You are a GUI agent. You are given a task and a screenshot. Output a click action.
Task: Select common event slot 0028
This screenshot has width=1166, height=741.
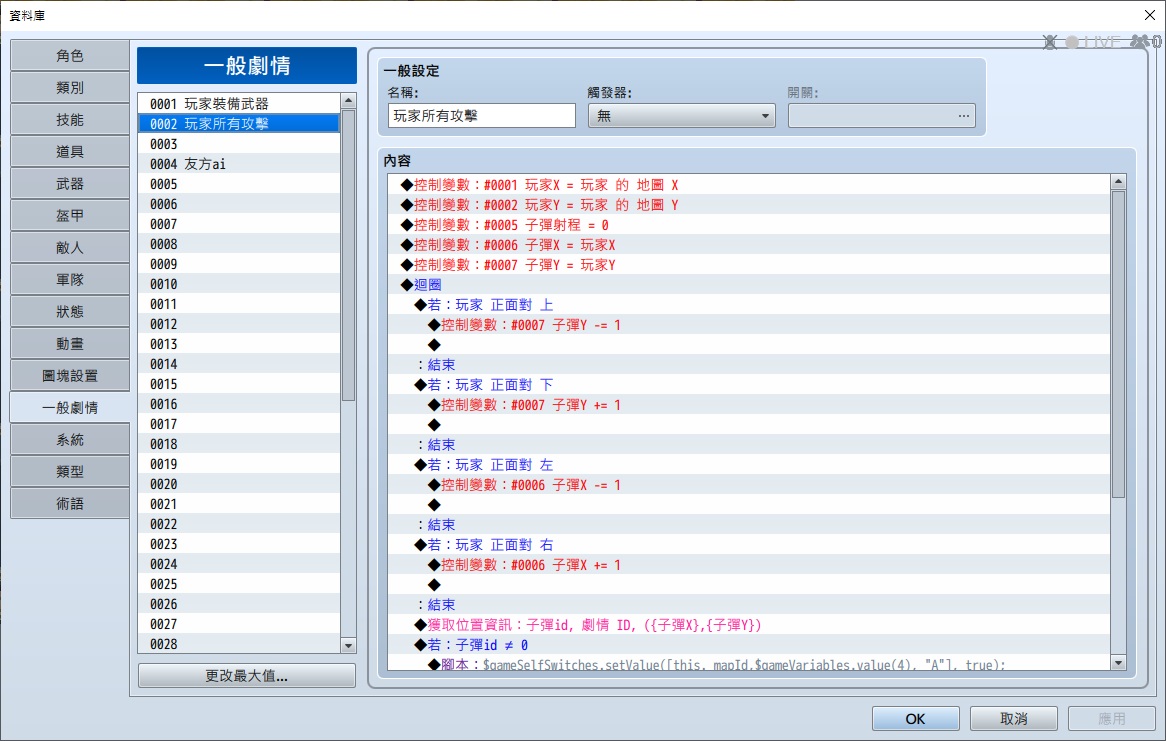pos(239,644)
